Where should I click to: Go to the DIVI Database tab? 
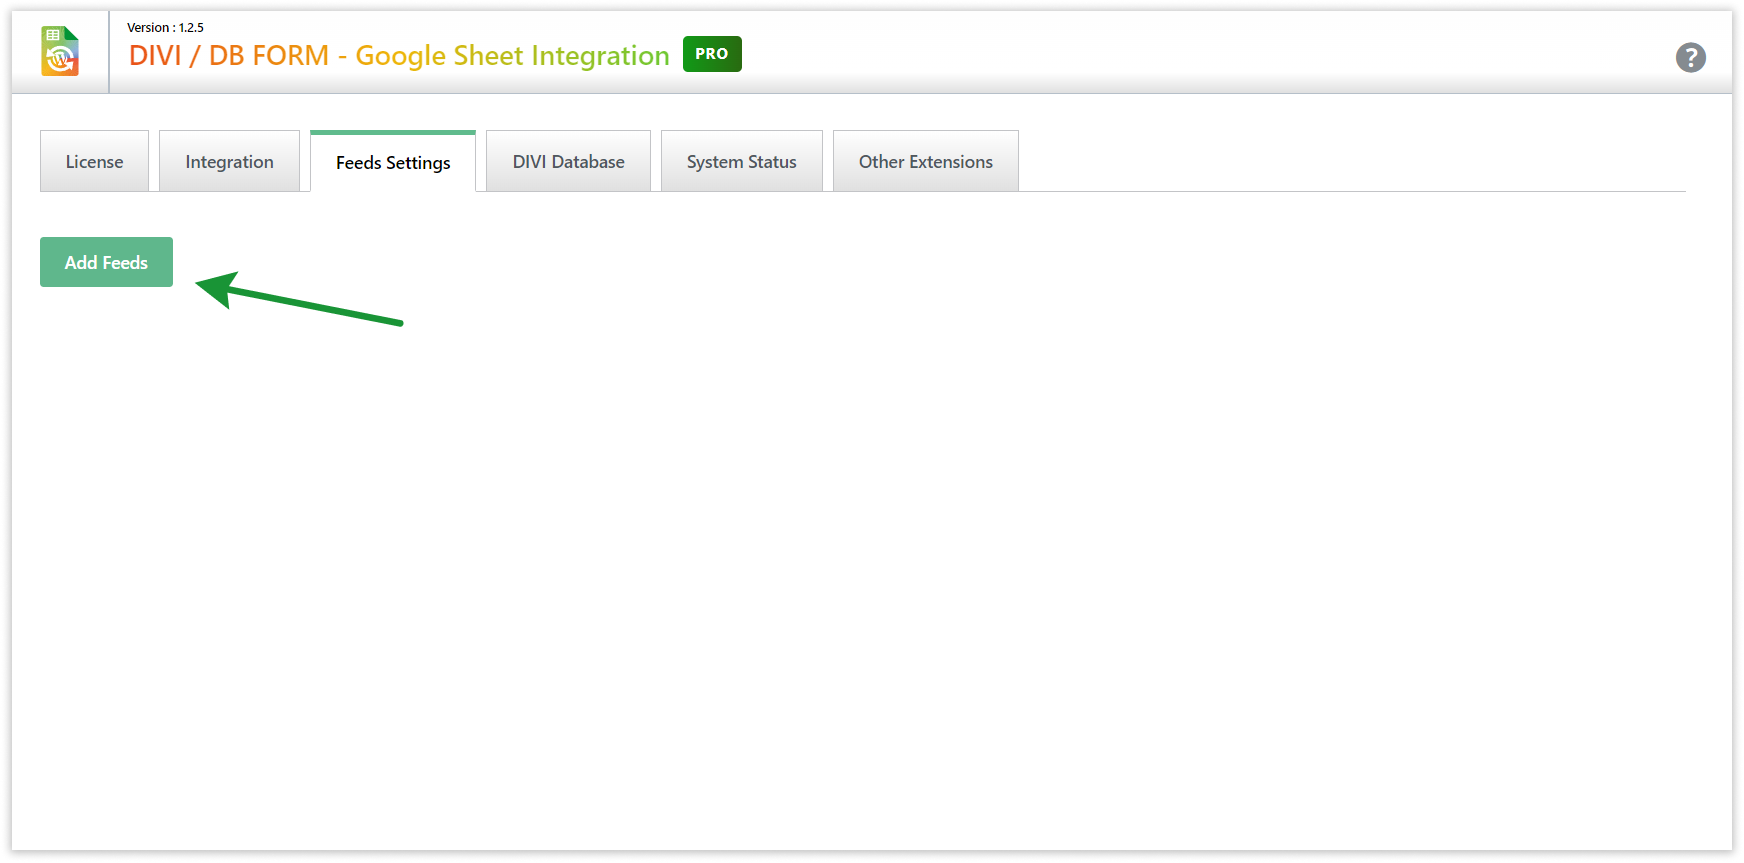tap(568, 162)
